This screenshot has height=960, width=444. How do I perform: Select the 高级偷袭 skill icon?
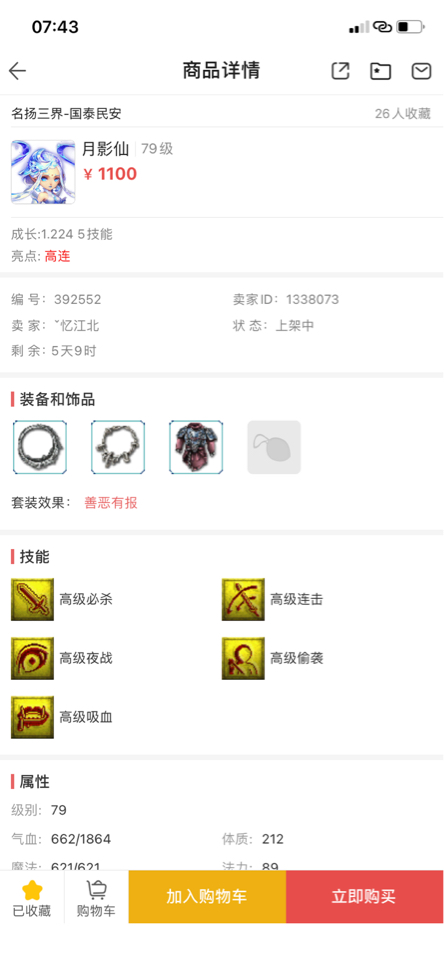click(243, 658)
